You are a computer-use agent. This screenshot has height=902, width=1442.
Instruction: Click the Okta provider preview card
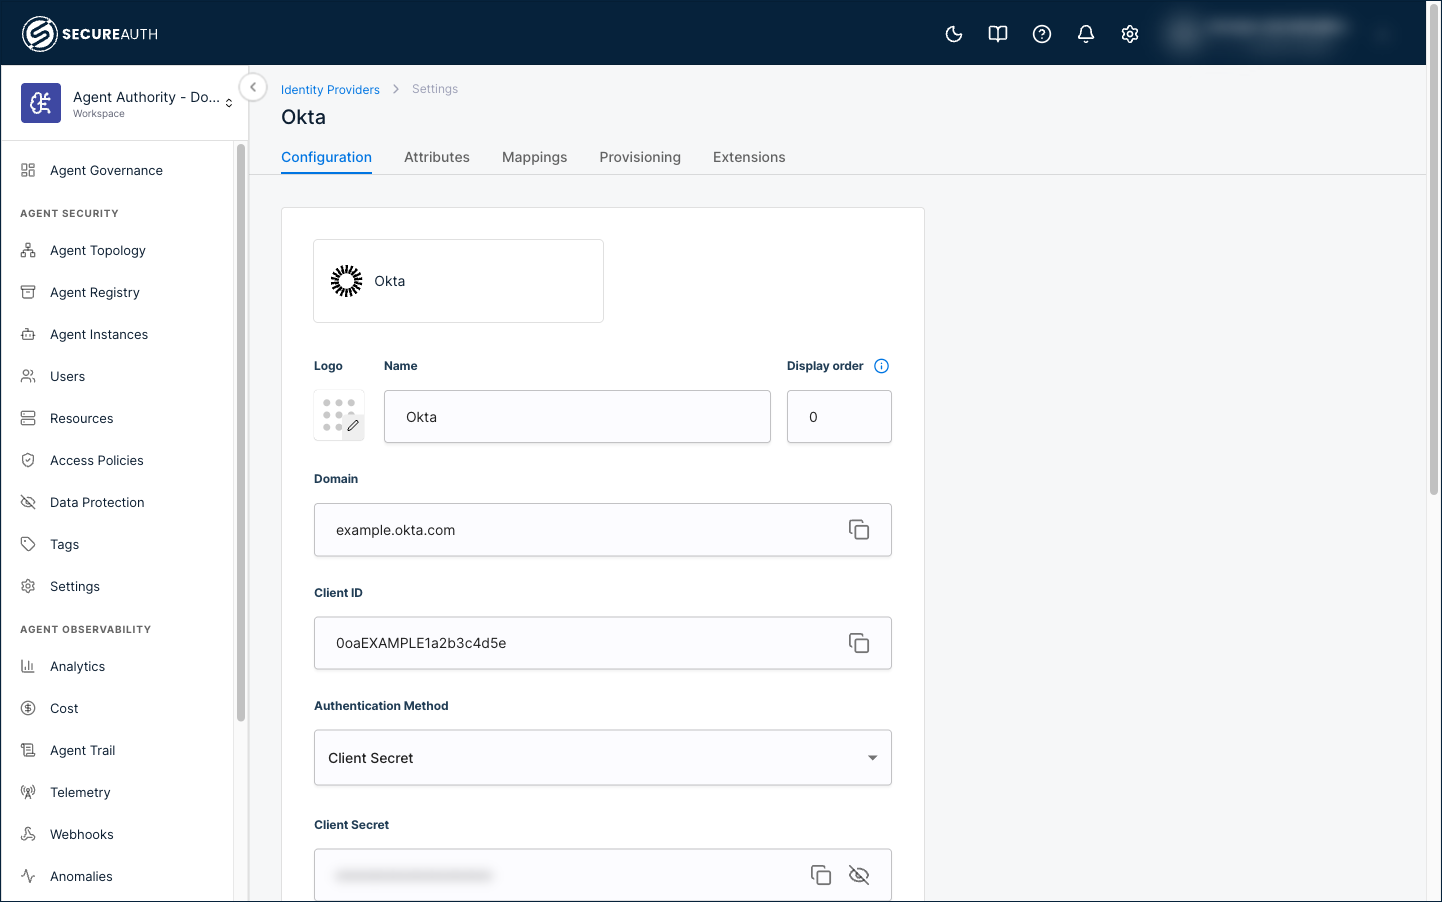pyautogui.click(x=458, y=281)
